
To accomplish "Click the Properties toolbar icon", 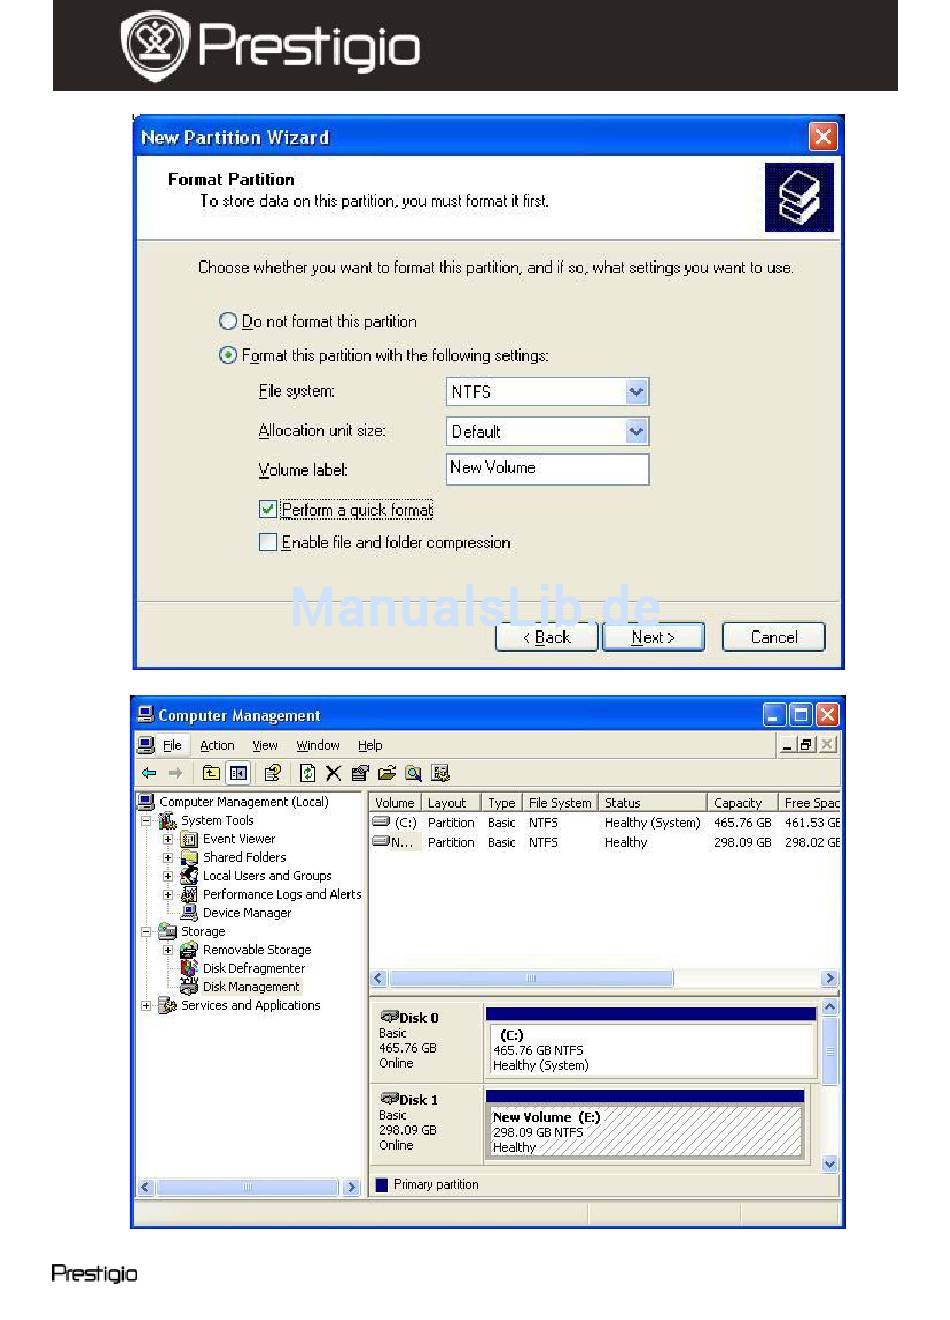I will [360, 773].
